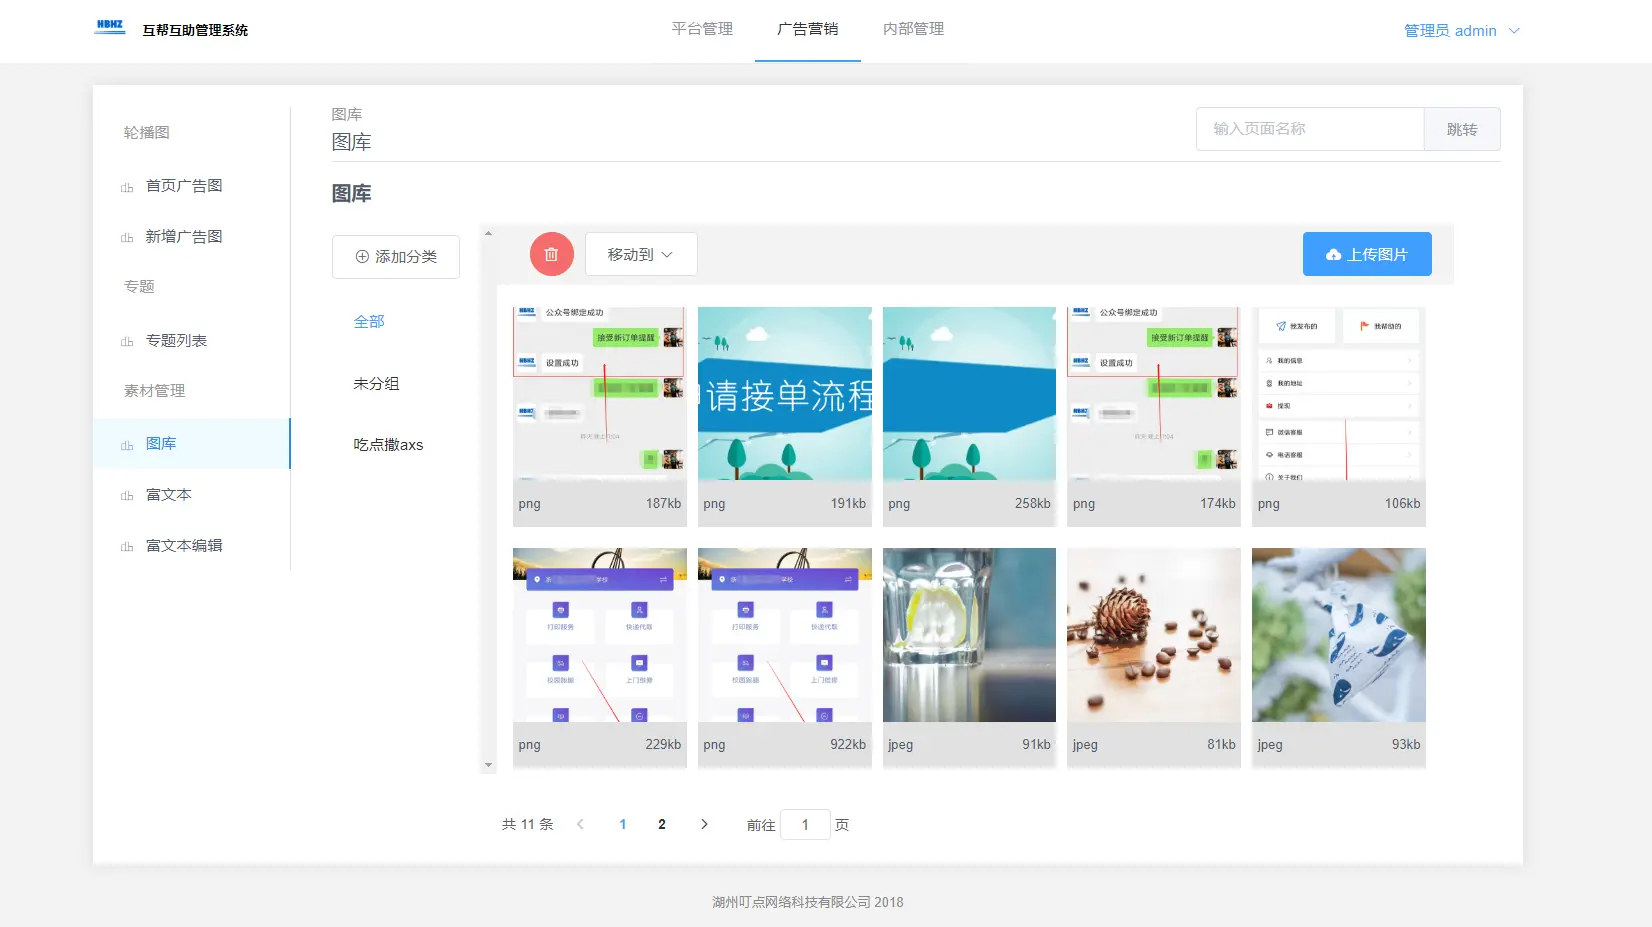This screenshot has height=927, width=1652.
Task: Switch to the 平台管理 tab
Action: click(x=702, y=29)
